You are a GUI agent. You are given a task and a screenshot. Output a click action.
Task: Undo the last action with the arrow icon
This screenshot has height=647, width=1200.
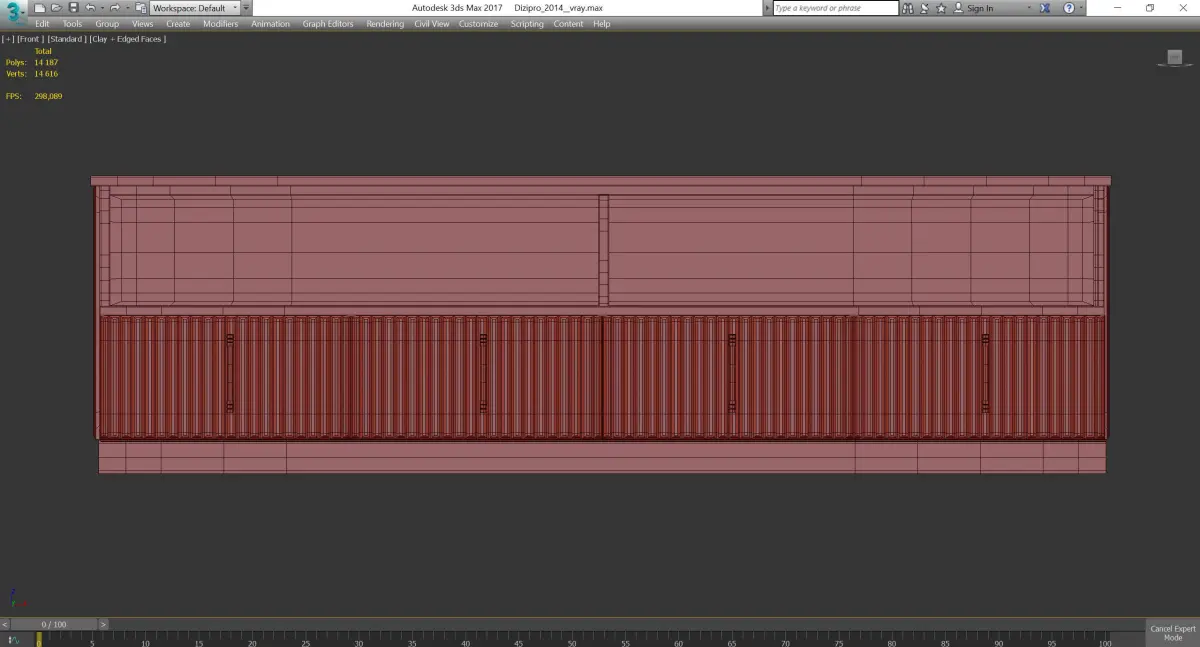click(90, 8)
